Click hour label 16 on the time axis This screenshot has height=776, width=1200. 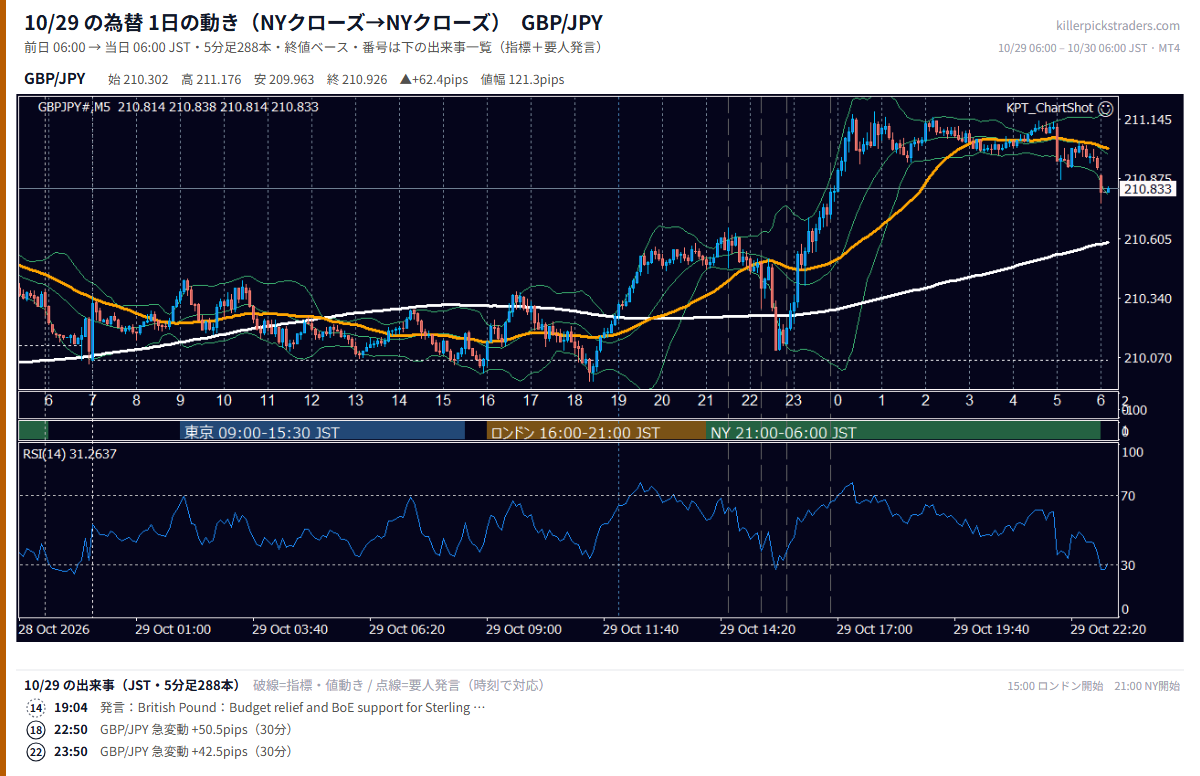point(487,400)
